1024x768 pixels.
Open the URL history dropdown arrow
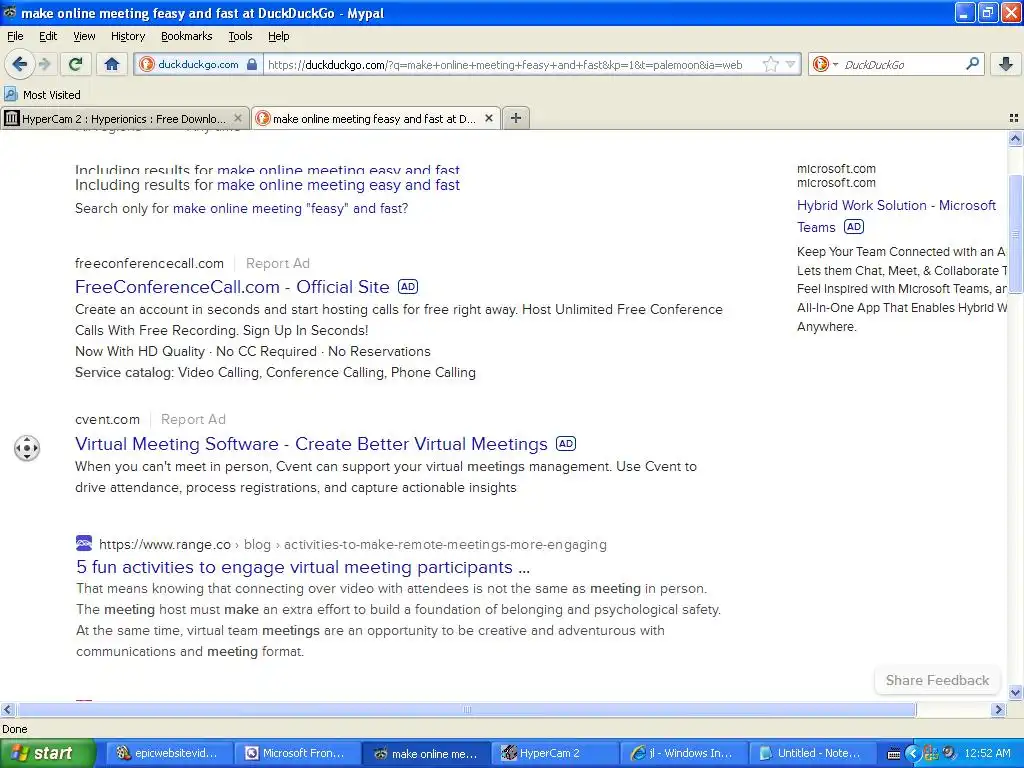[791, 64]
